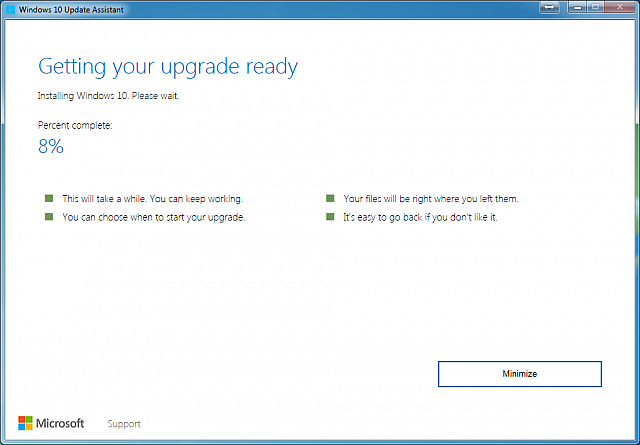Click the 8% progress value
640x445 pixels.
click(x=51, y=146)
